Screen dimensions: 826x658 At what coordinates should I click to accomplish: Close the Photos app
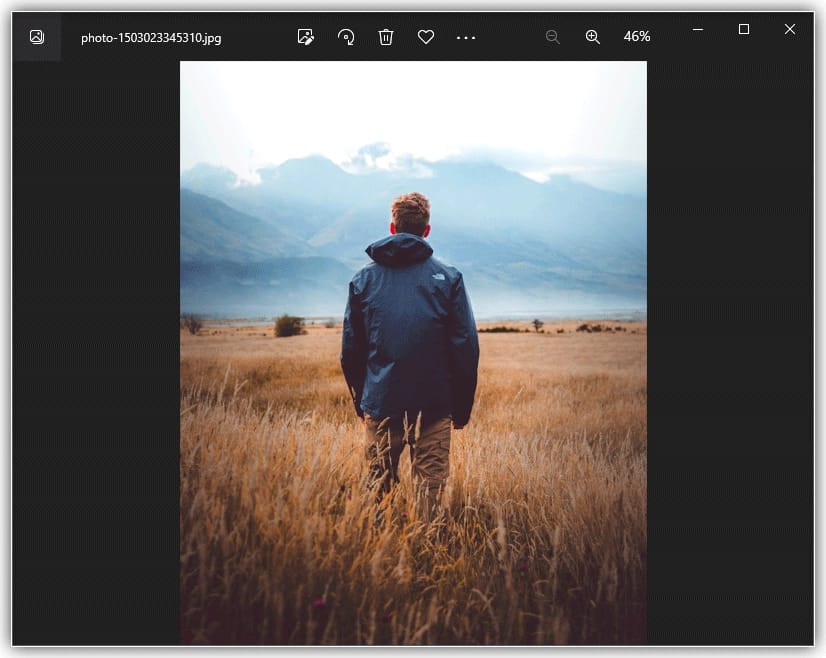click(789, 30)
